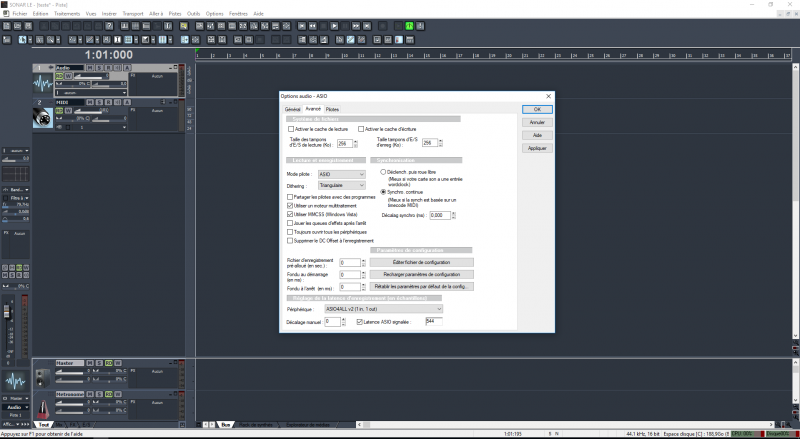The image size is (800, 439).
Task: Click the audio waveform icon of track 1
Action: coord(44,83)
